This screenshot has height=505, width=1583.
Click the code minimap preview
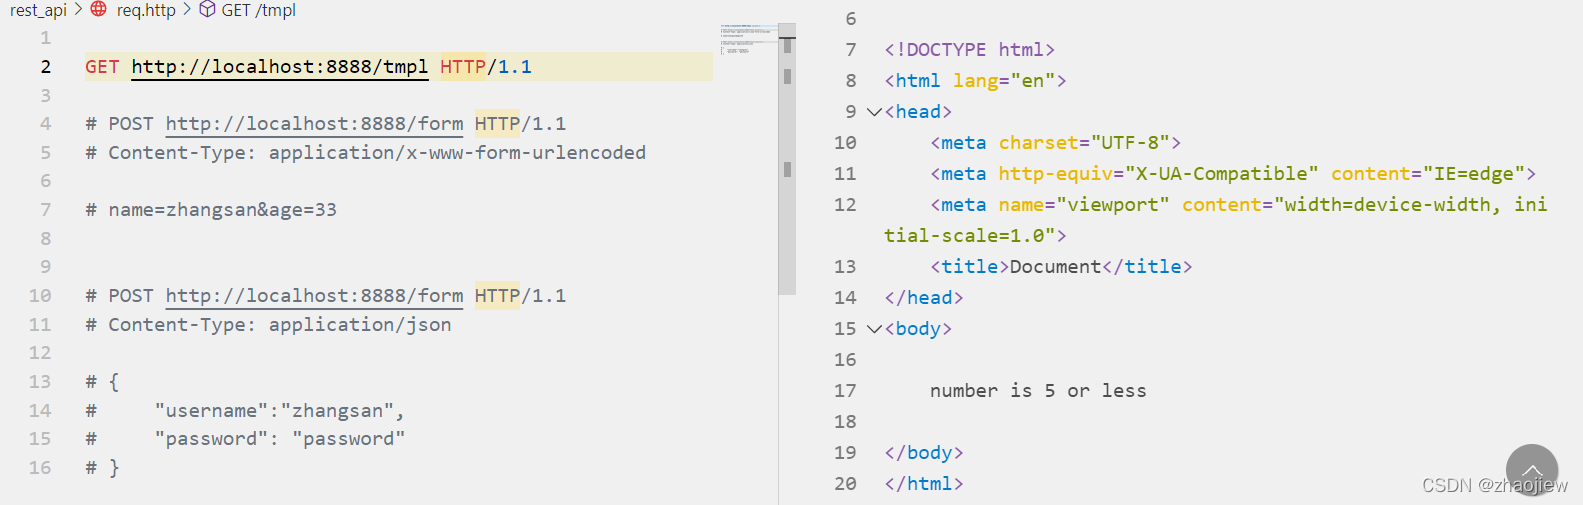748,39
